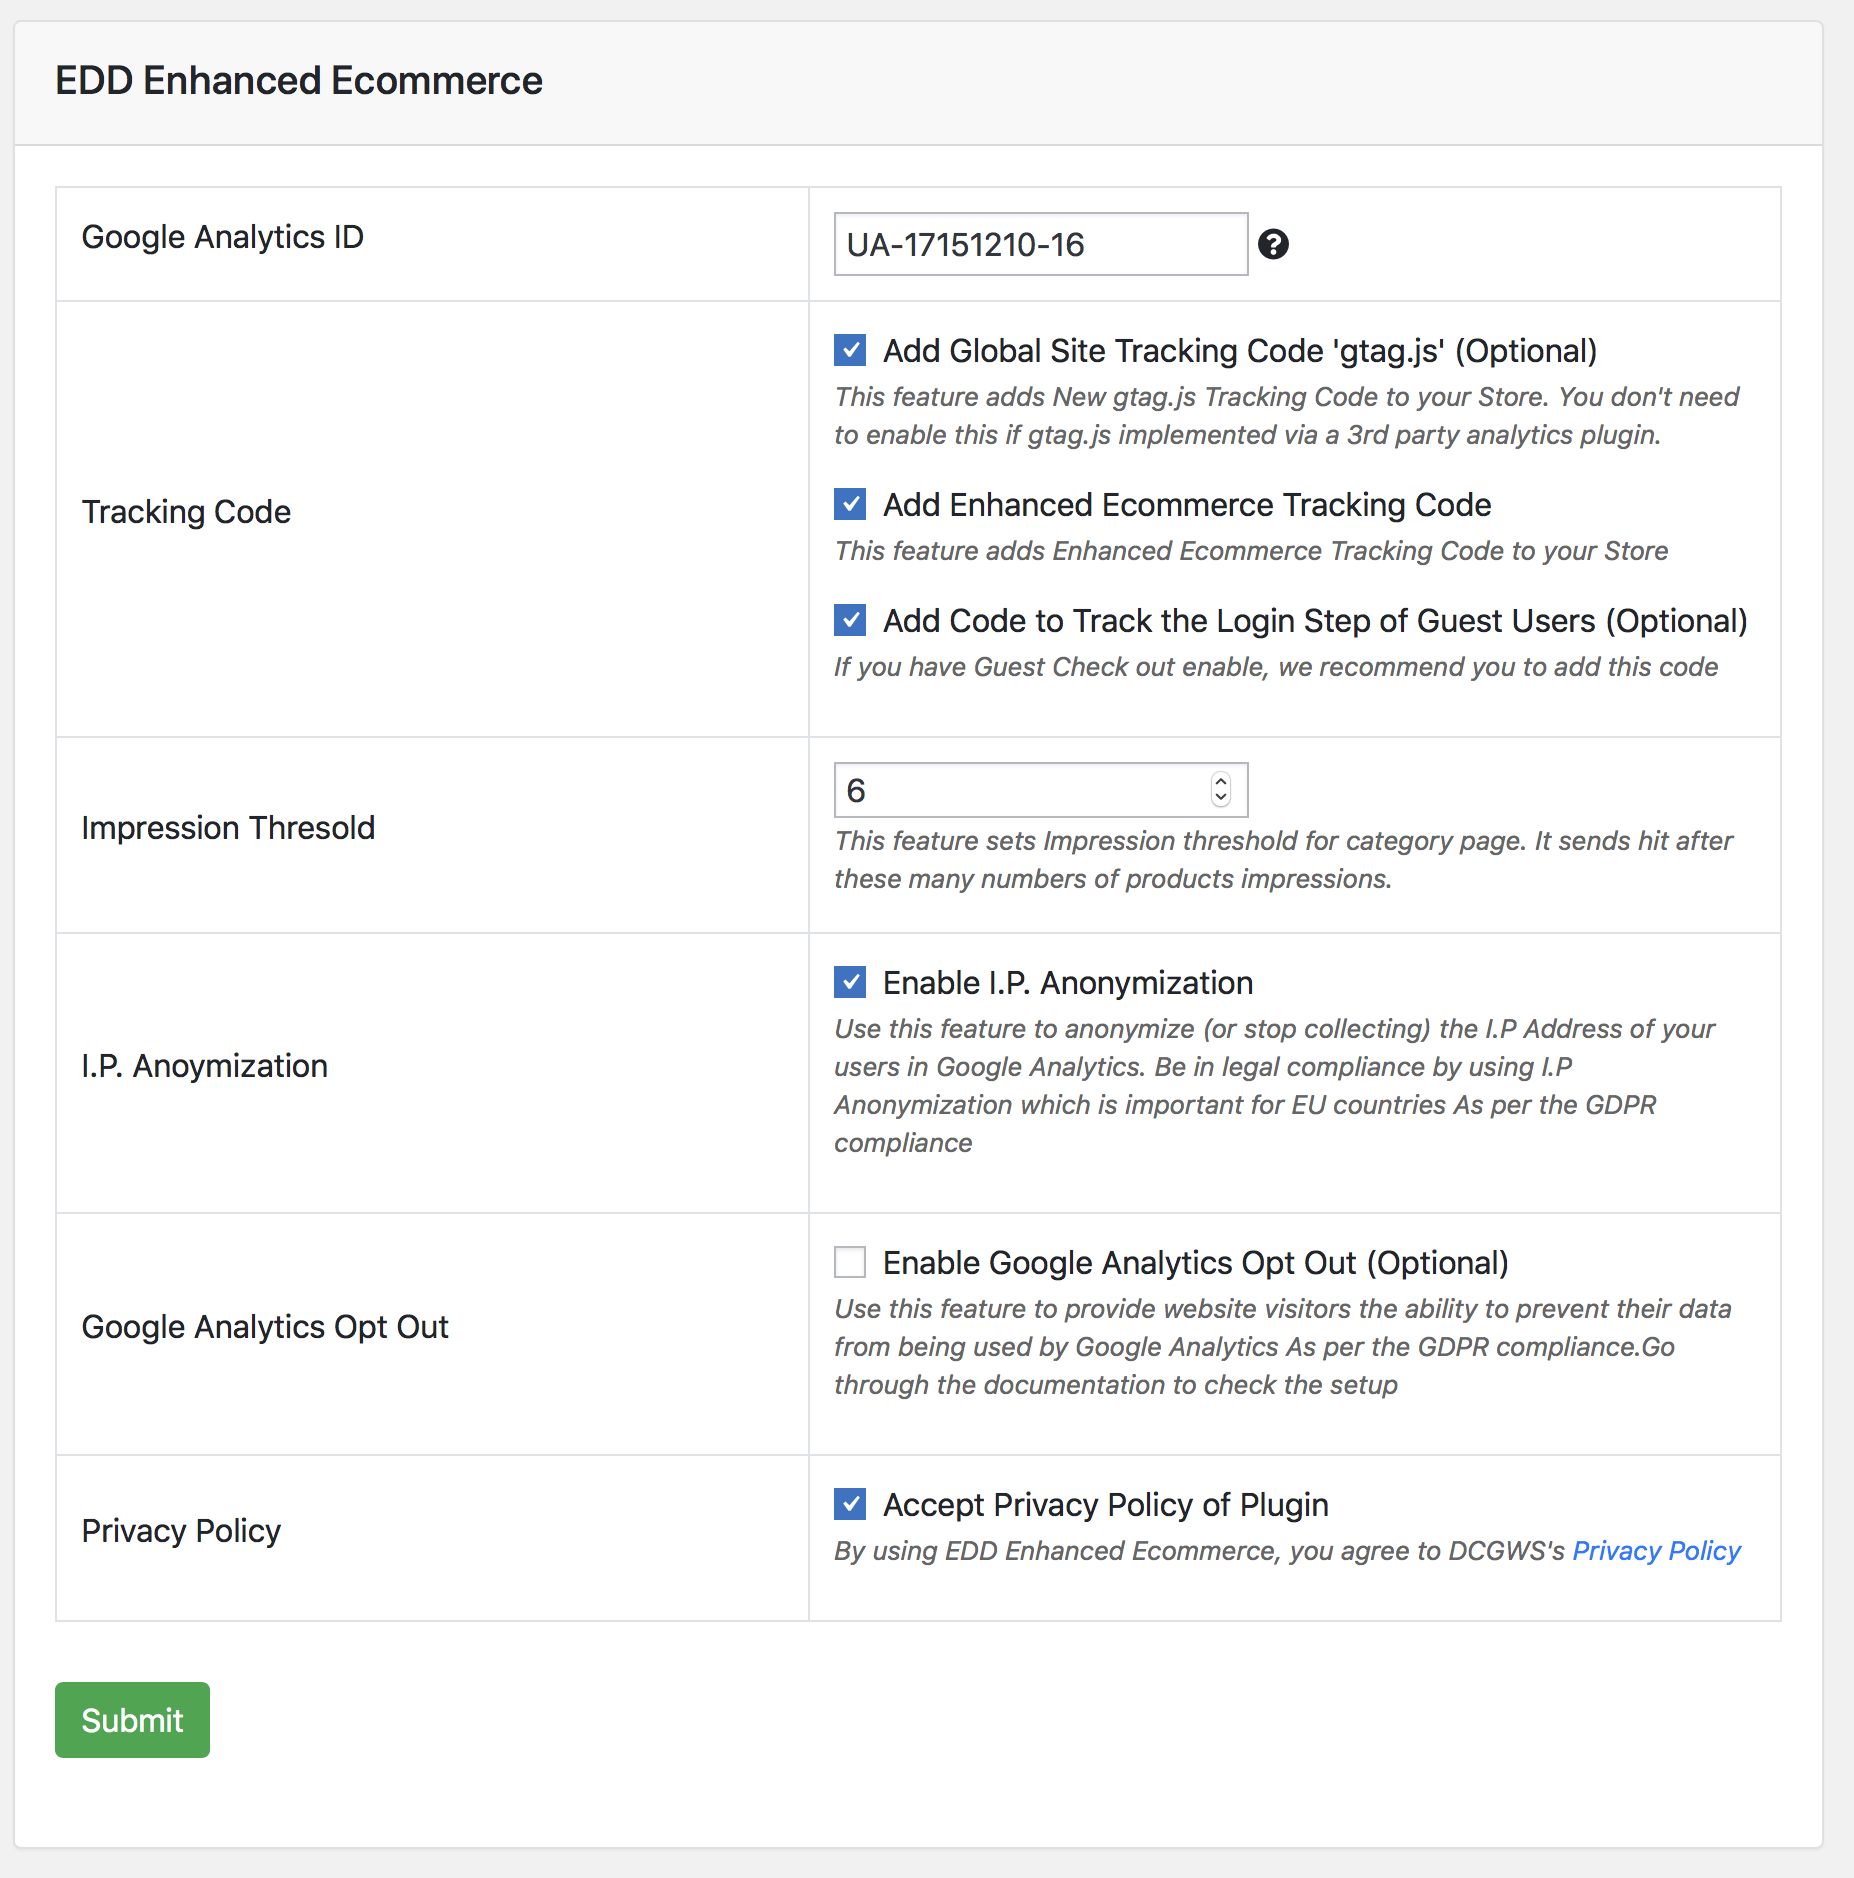Click the 'Tracking Code' row label

coord(186,512)
